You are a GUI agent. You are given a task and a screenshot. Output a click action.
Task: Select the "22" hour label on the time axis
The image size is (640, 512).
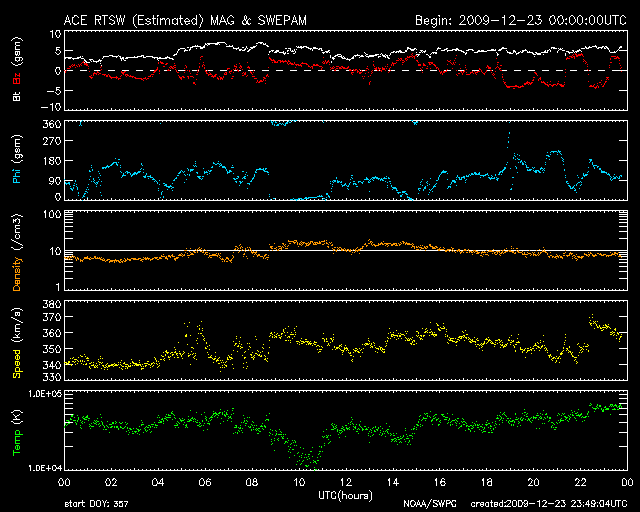coord(580,482)
